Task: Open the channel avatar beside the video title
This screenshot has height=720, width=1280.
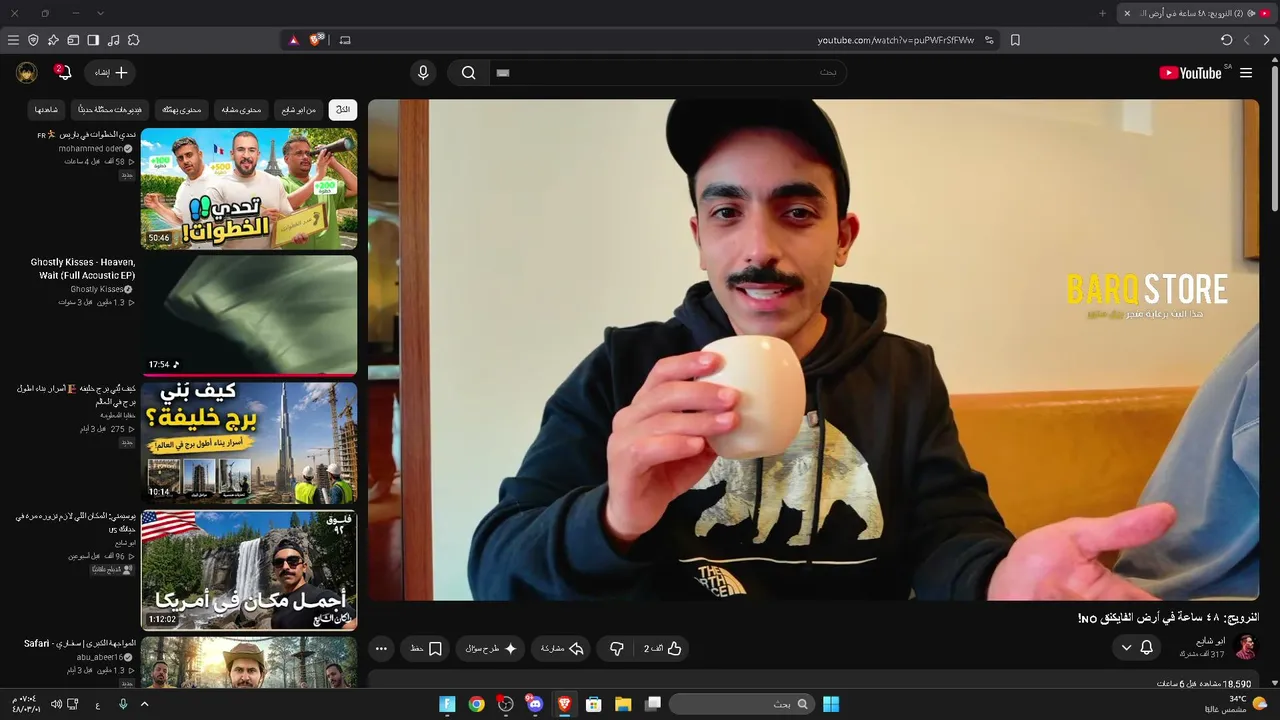Action: point(1245,647)
